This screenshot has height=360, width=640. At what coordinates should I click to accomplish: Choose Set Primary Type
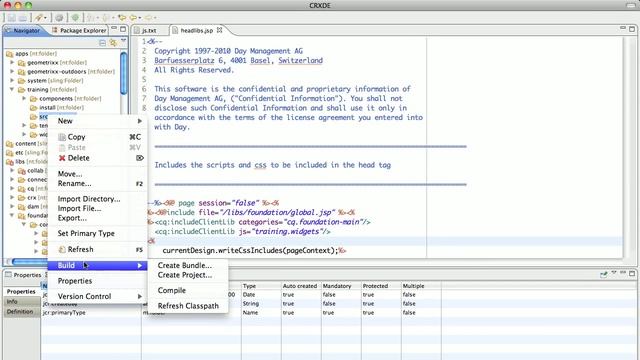(98, 233)
